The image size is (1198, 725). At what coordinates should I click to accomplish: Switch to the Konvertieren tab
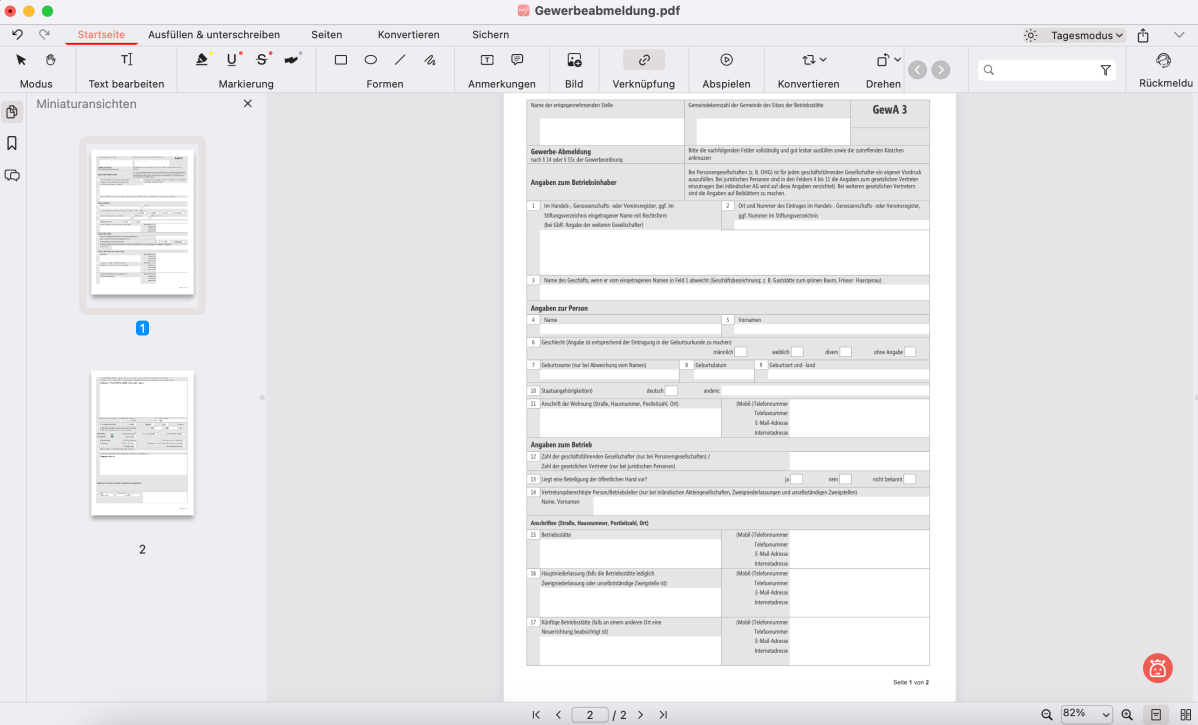click(408, 34)
